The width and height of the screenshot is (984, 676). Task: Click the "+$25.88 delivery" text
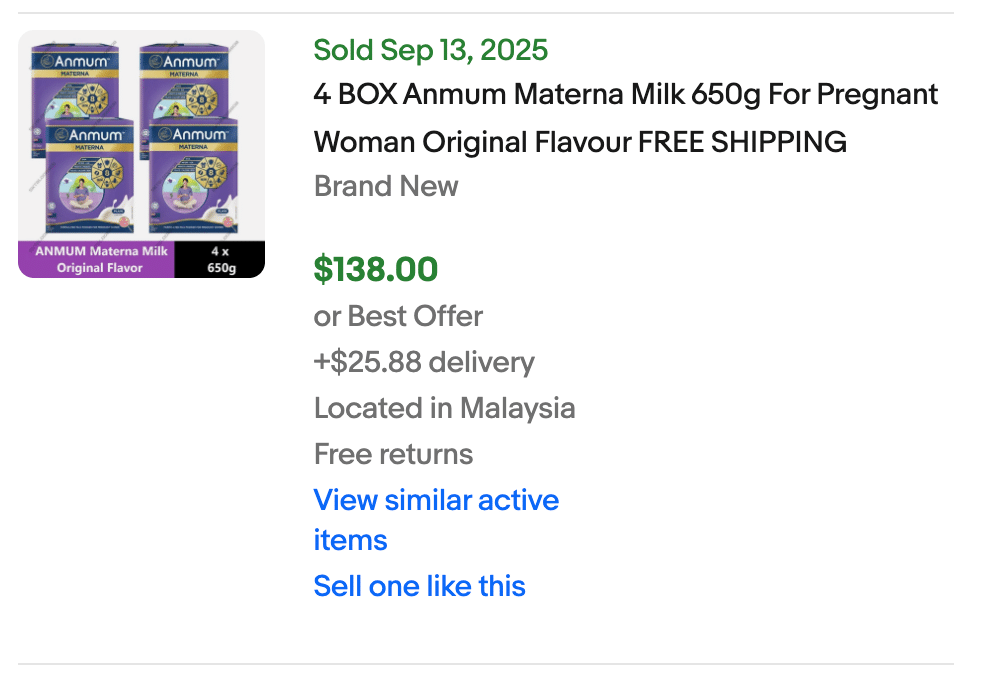pyautogui.click(x=424, y=362)
